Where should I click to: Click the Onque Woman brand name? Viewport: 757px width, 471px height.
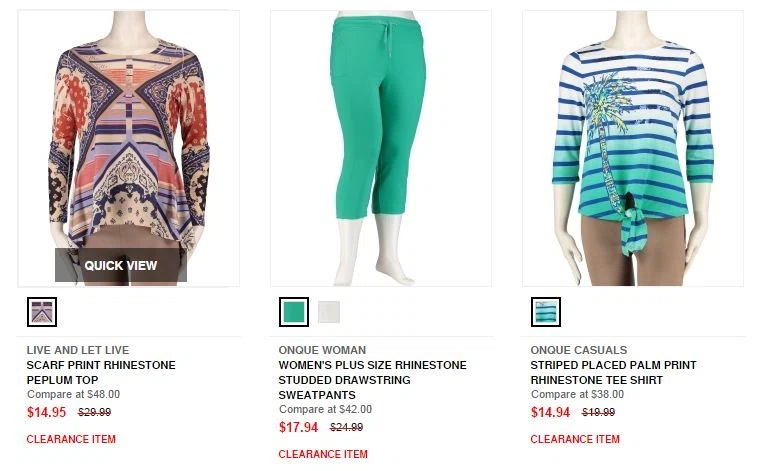[x=322, y=350]
